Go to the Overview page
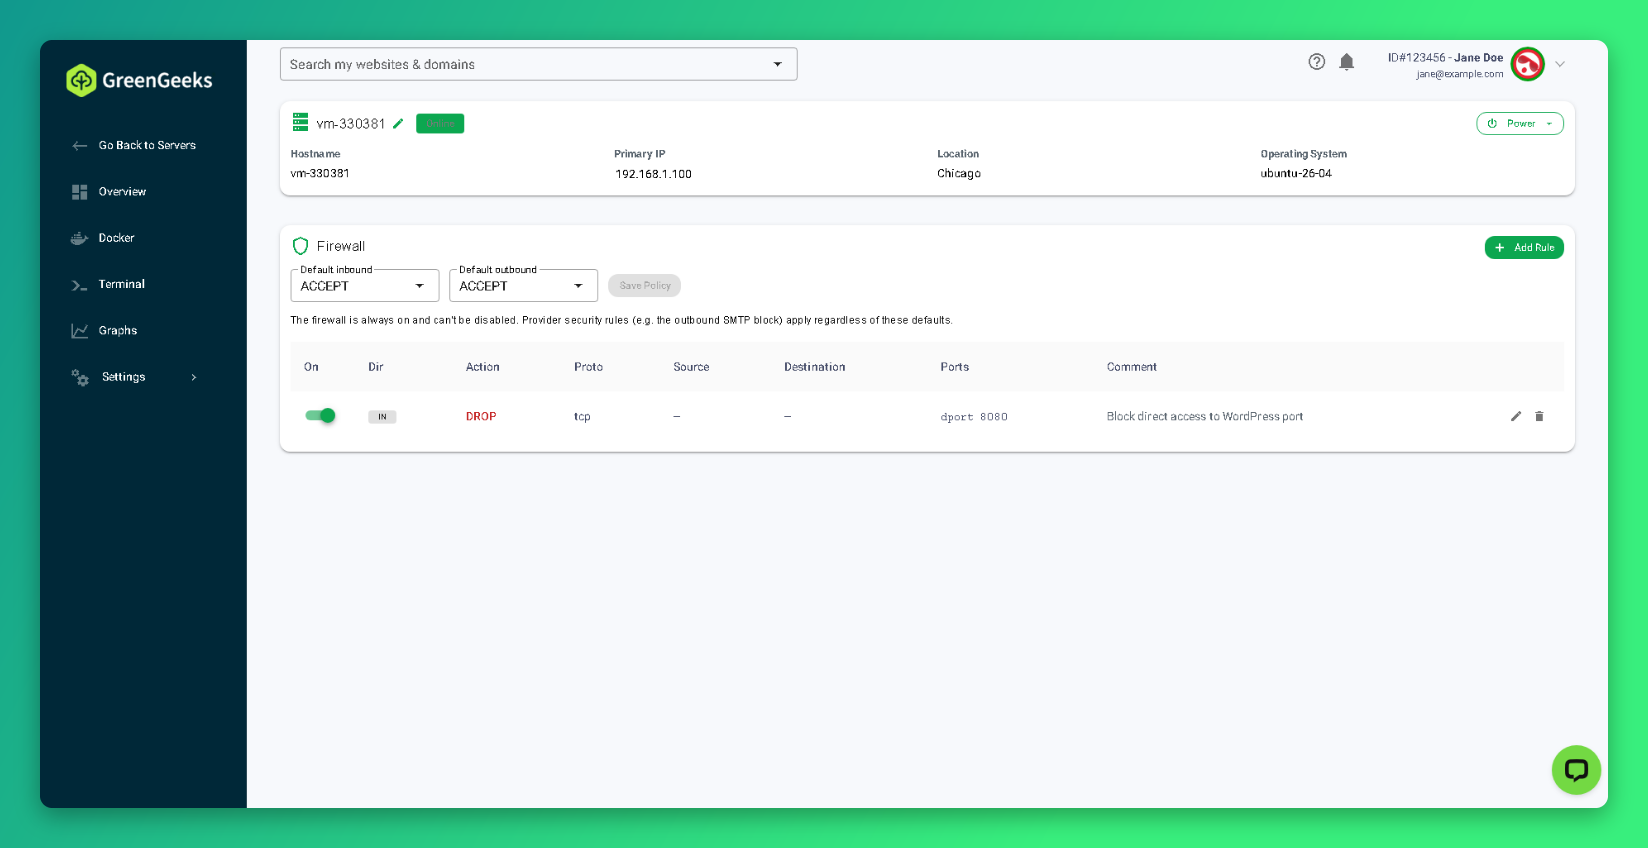Viewport: 1648px width, 848px height. [x=122, y=192]
